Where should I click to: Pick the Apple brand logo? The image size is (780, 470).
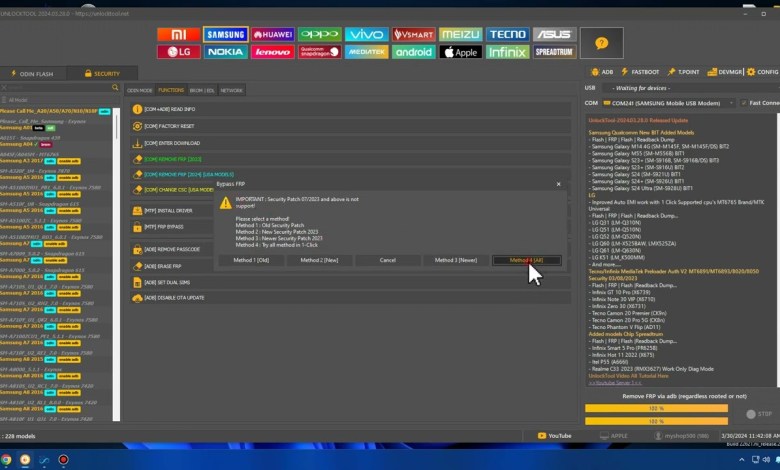pos(461,52)
